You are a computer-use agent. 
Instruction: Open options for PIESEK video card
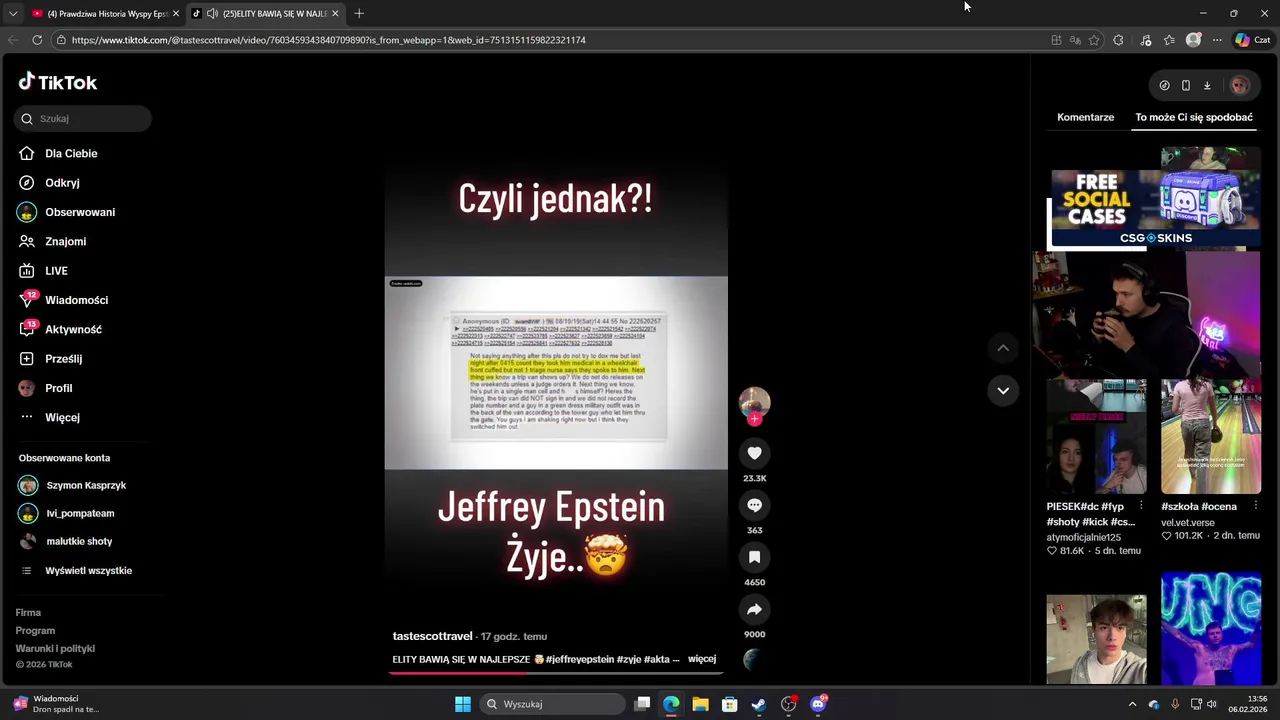point(1141,506)
